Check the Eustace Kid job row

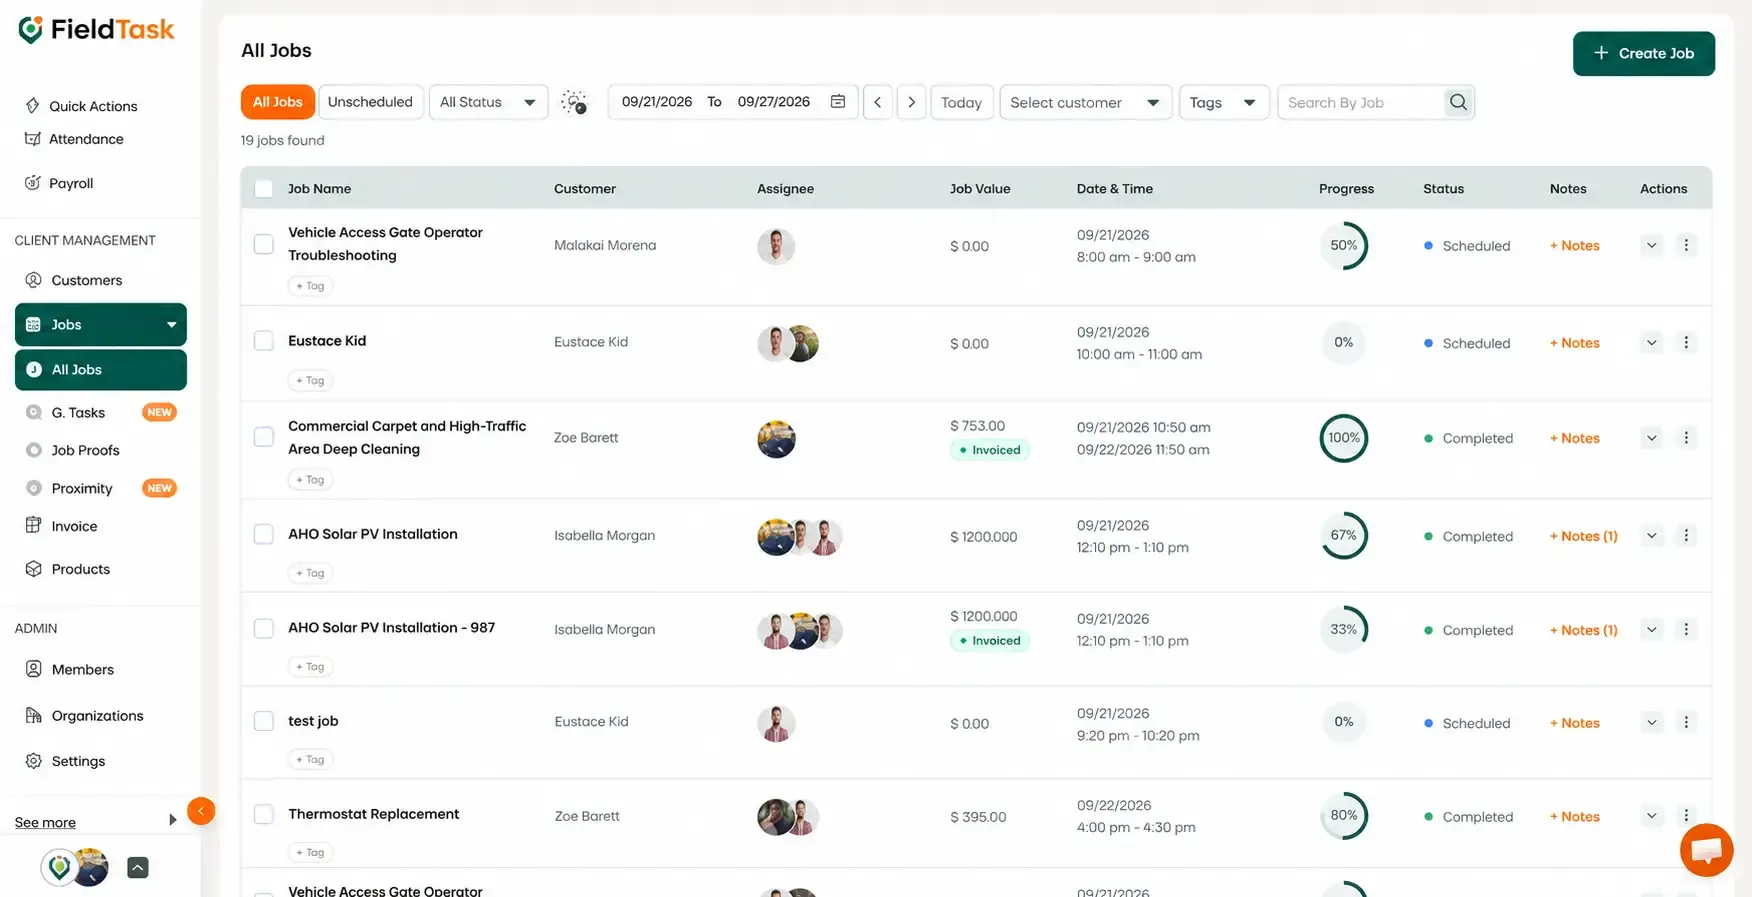click(x=264, y=341)
